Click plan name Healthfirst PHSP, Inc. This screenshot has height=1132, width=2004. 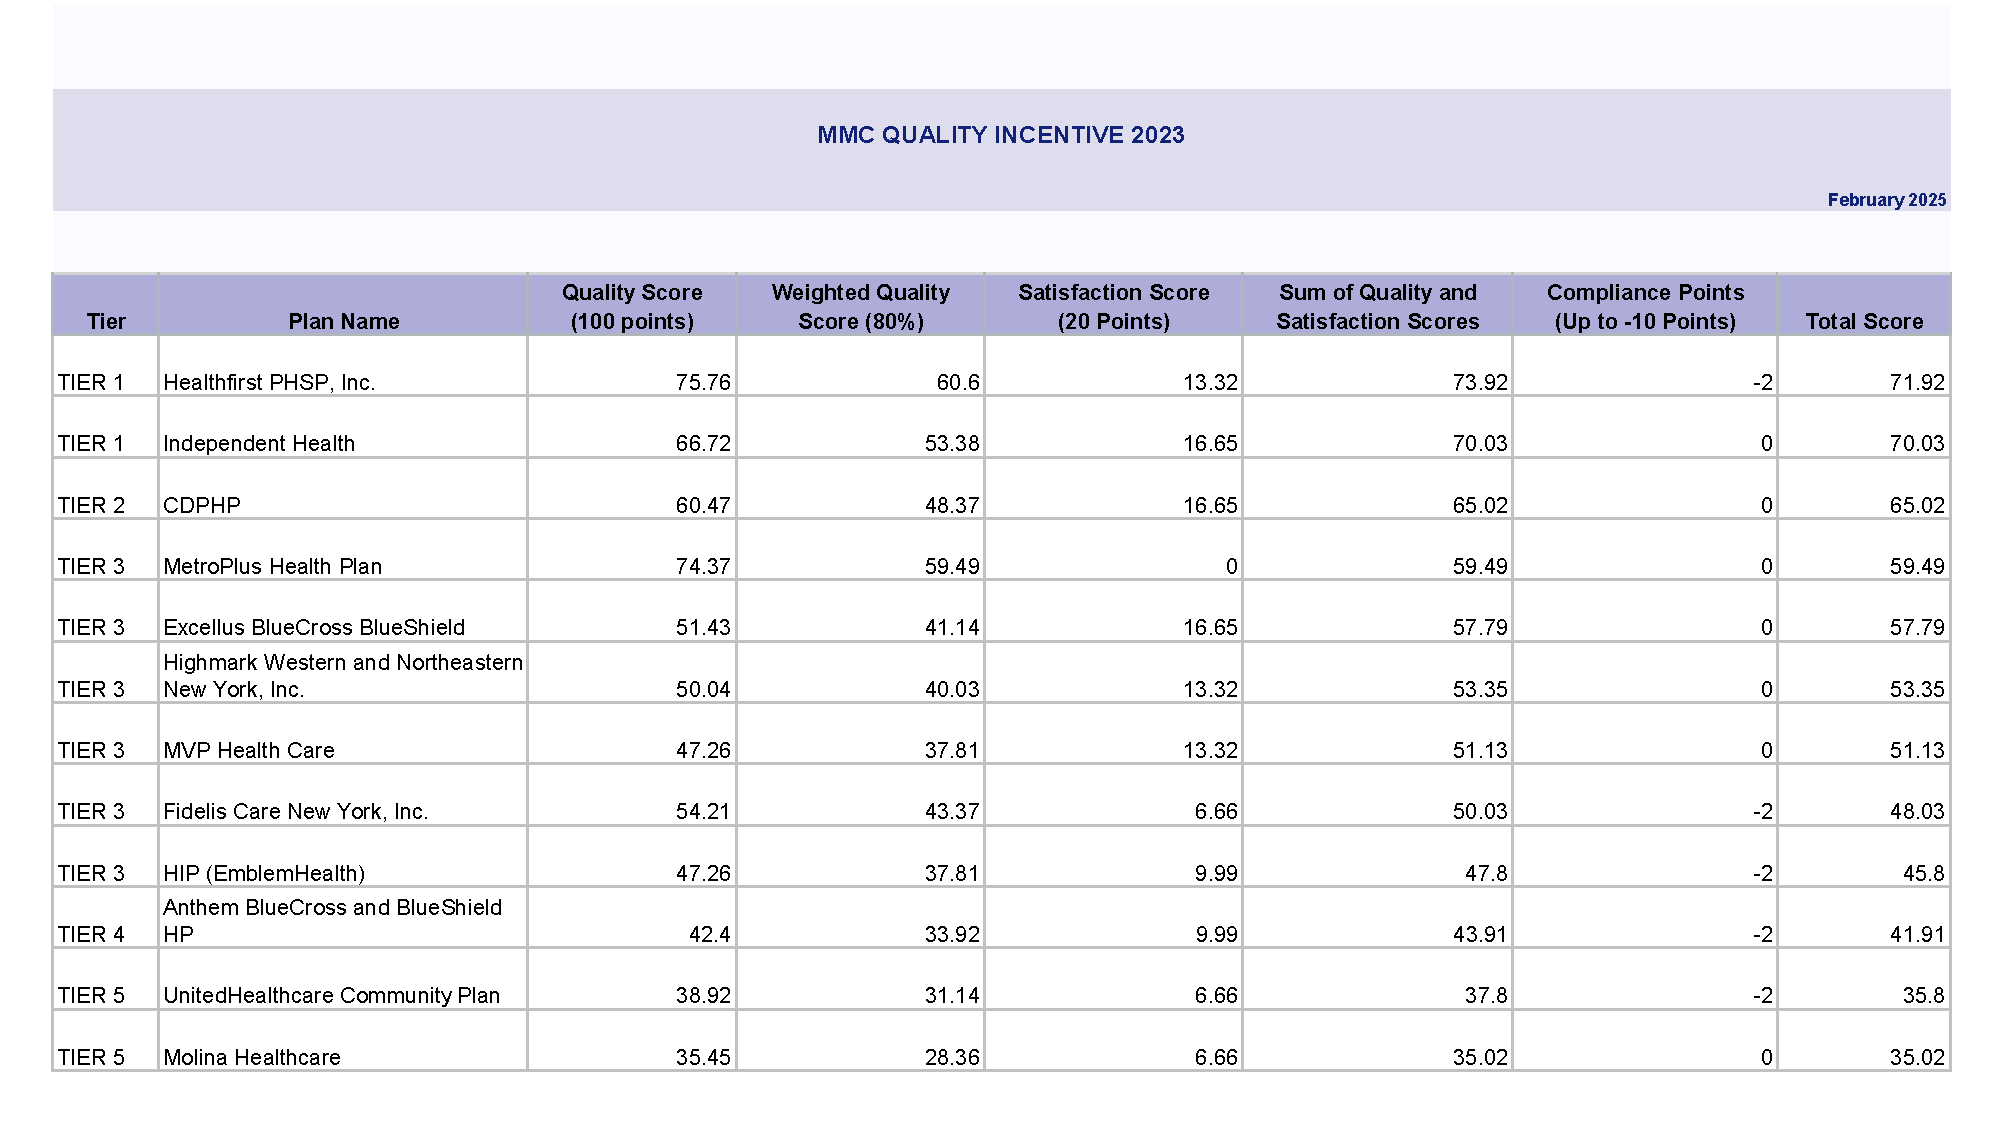[269, 382]
